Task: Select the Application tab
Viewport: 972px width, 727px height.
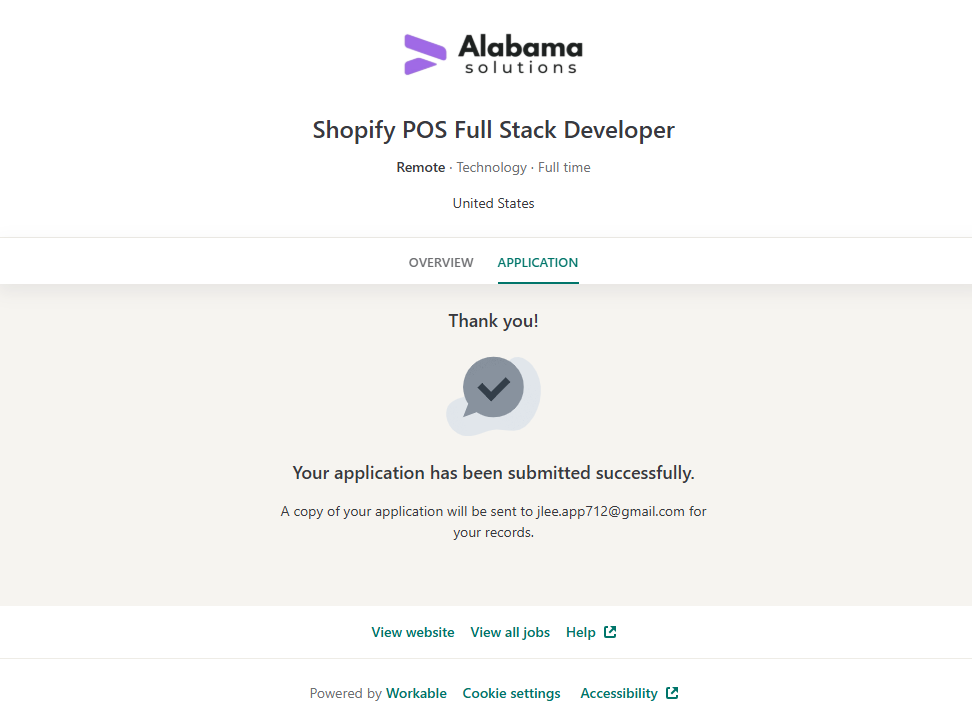Action: click(x=538, y=263)
